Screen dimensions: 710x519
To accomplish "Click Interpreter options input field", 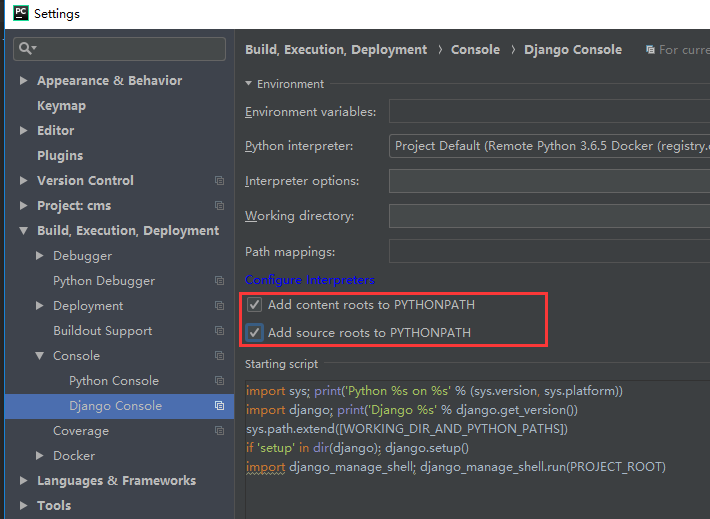I will tap(549, 181).
